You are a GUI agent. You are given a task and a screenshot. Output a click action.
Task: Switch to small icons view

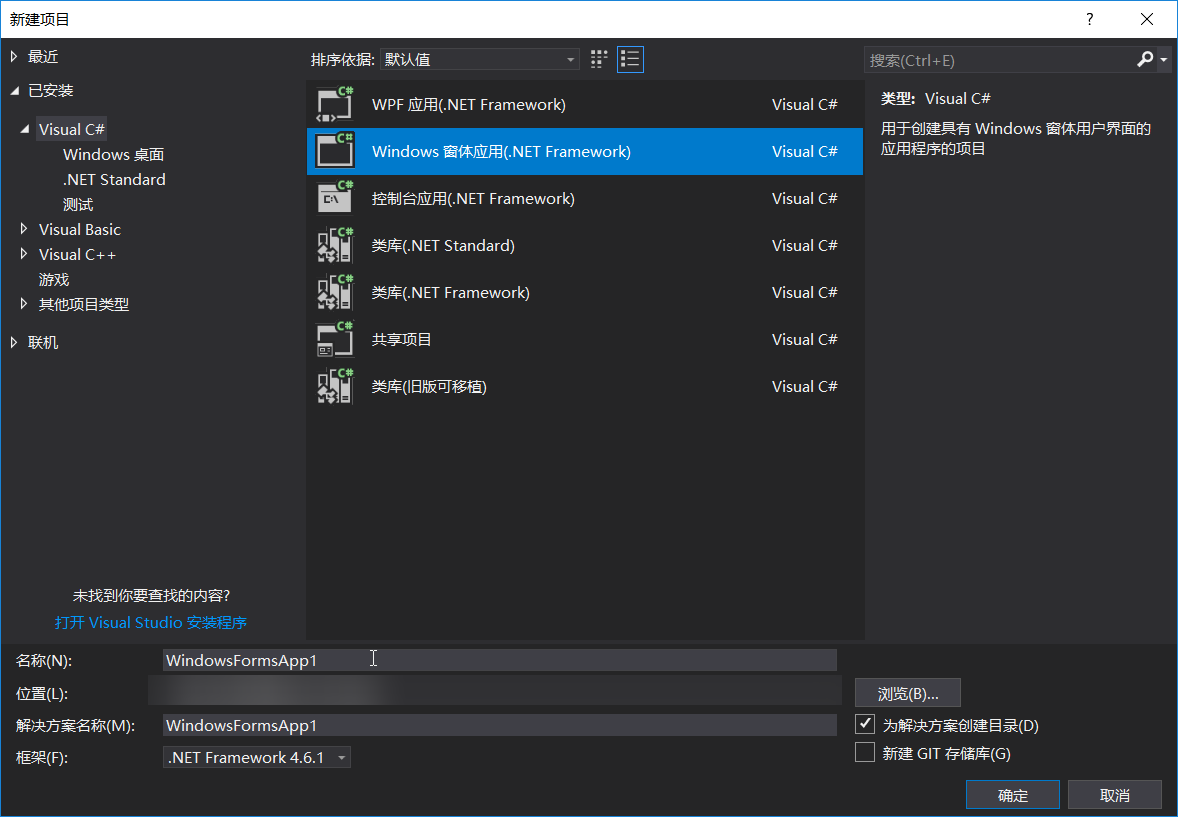coord(599,59)
